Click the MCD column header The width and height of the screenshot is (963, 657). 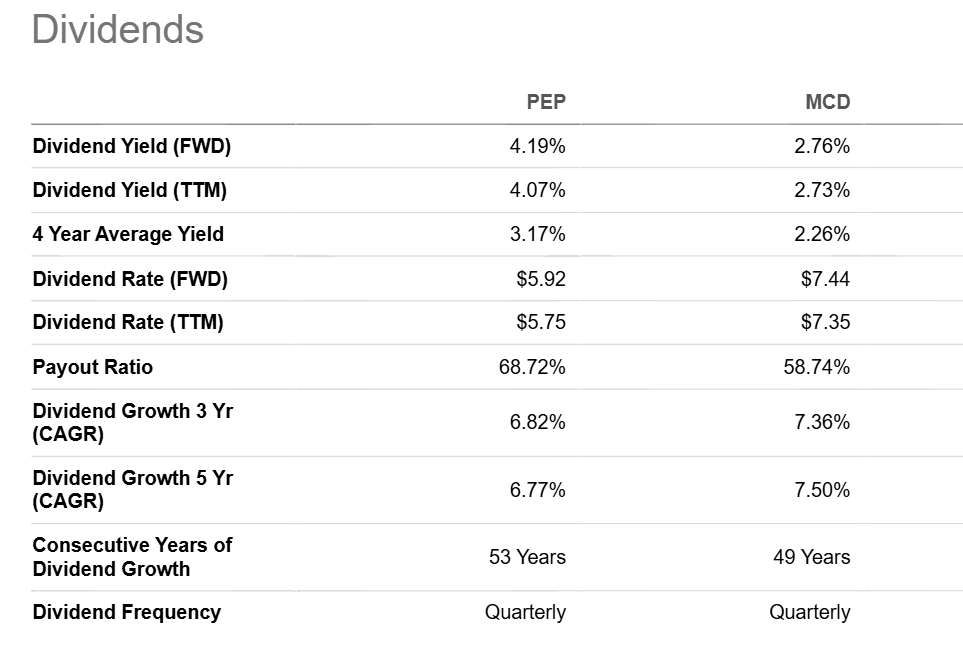click(827, 102)
